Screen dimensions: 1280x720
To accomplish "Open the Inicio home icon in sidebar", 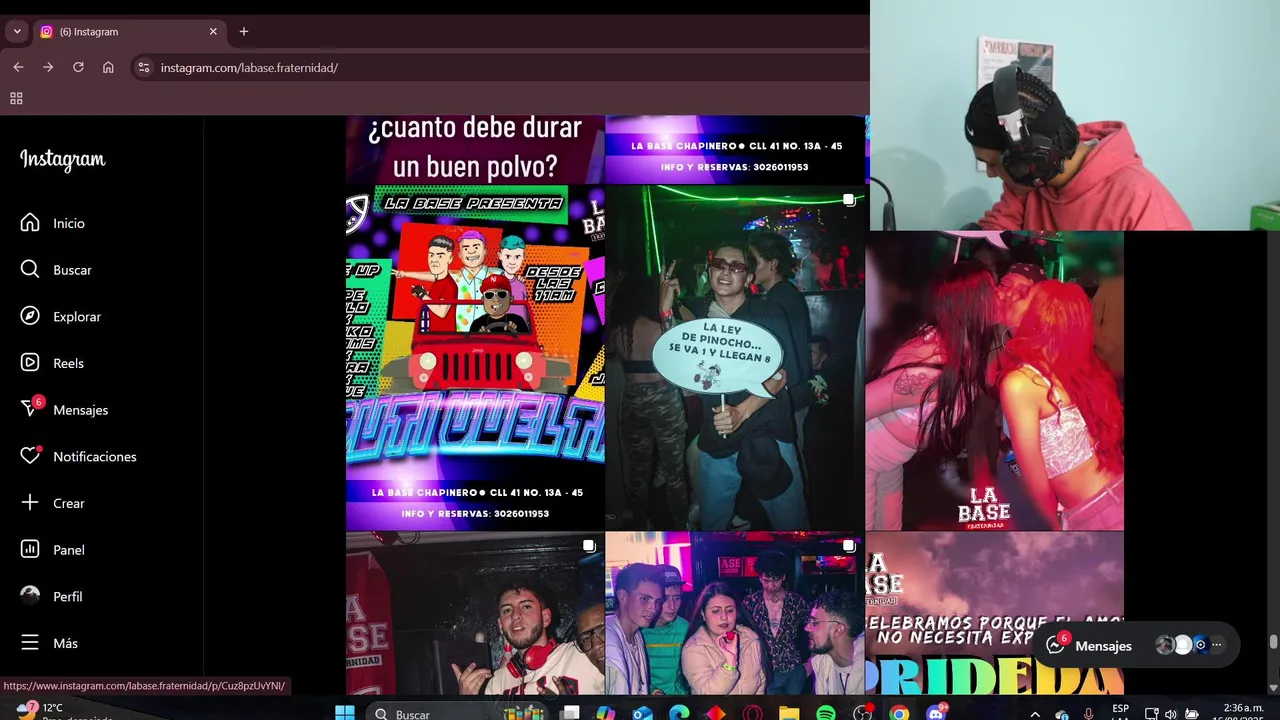I will tap(30, 223).
